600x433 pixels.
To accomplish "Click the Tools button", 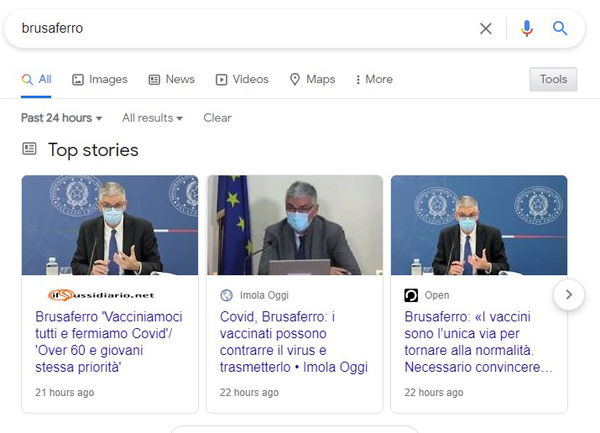I will pos(553,79).
